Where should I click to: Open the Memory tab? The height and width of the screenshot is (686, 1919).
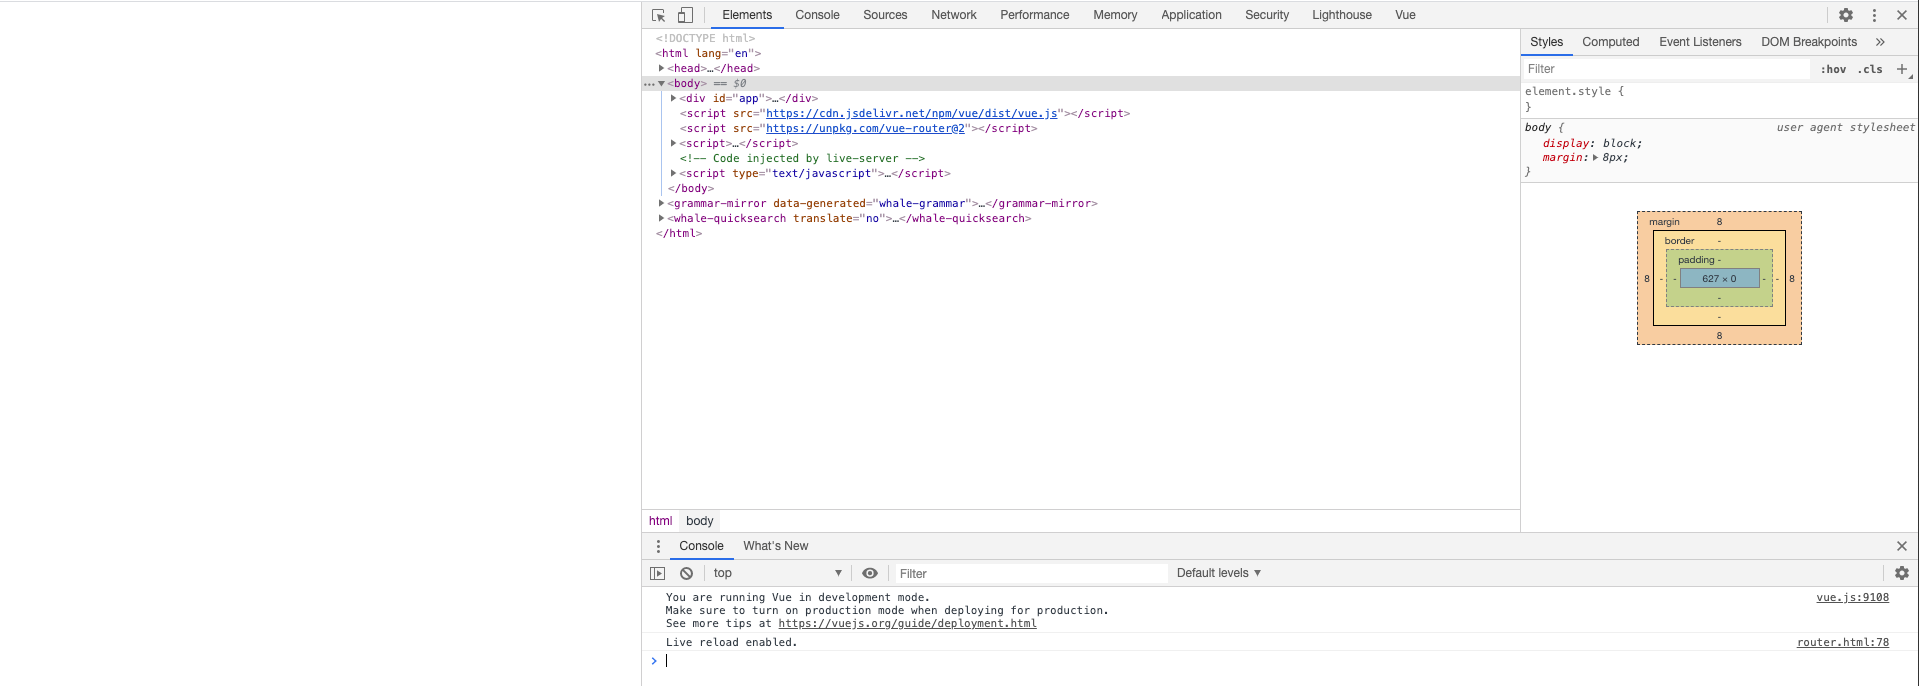(x=1115, y=15)
